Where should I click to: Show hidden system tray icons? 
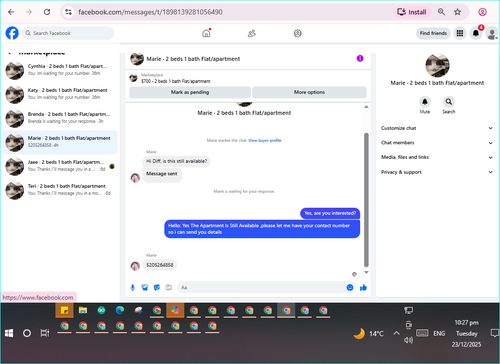pyautogui.click(x=396, y=333)
